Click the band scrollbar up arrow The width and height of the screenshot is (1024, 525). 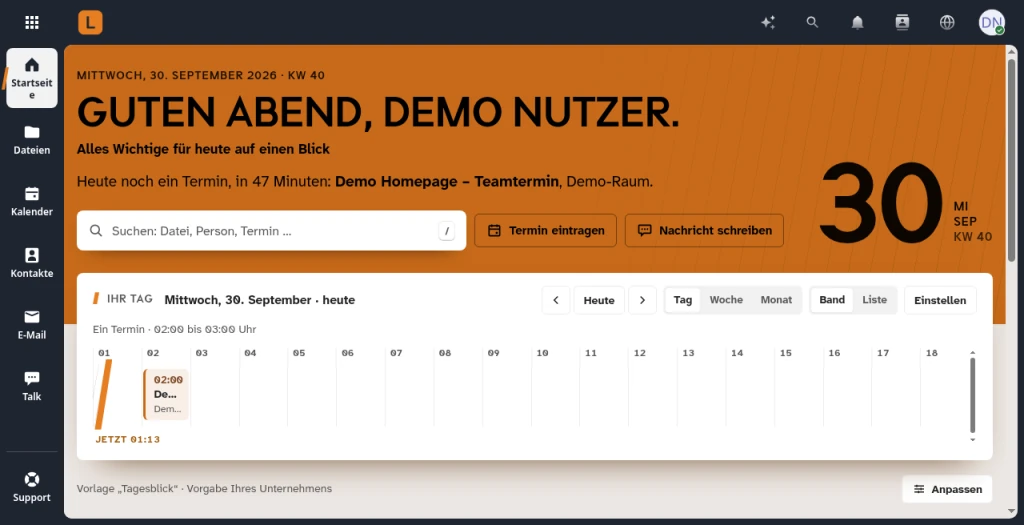click(972, 353)
